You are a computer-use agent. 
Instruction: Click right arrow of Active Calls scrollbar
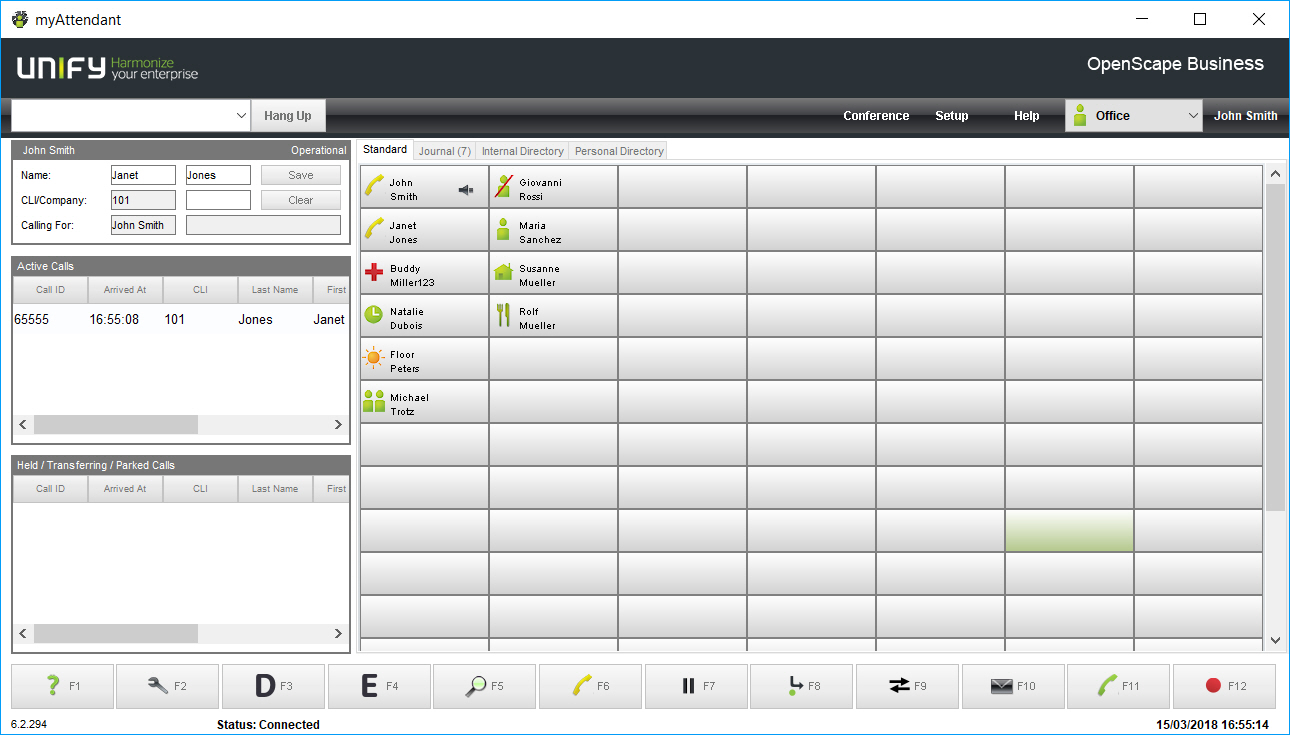click(x=338, y=425)
